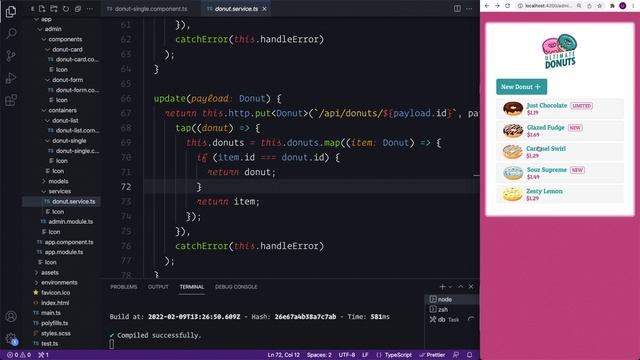Expand the models folder

click(x=58, y=181)
